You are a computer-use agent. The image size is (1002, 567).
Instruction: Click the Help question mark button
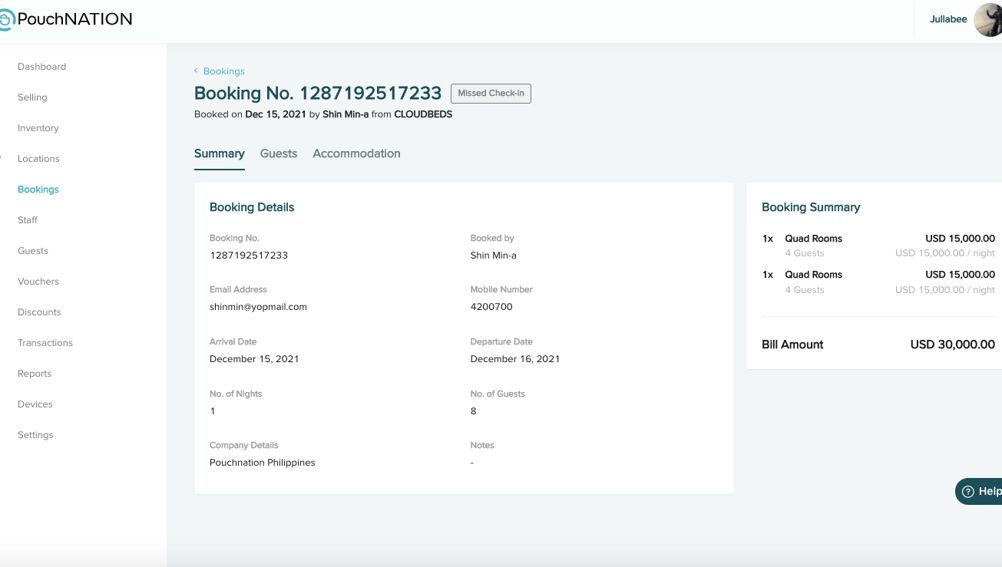[968, 491]
